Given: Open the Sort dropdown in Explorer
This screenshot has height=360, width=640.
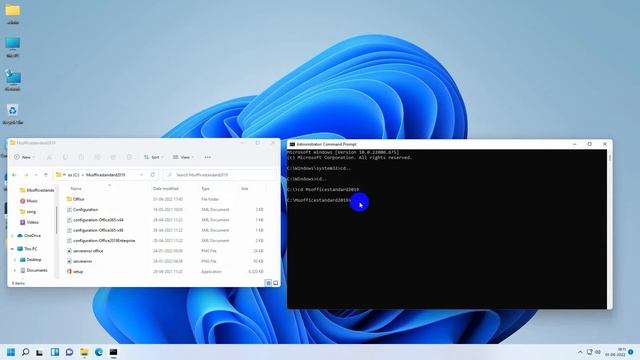Looking at the screenshot, I should tap(153, 157).
